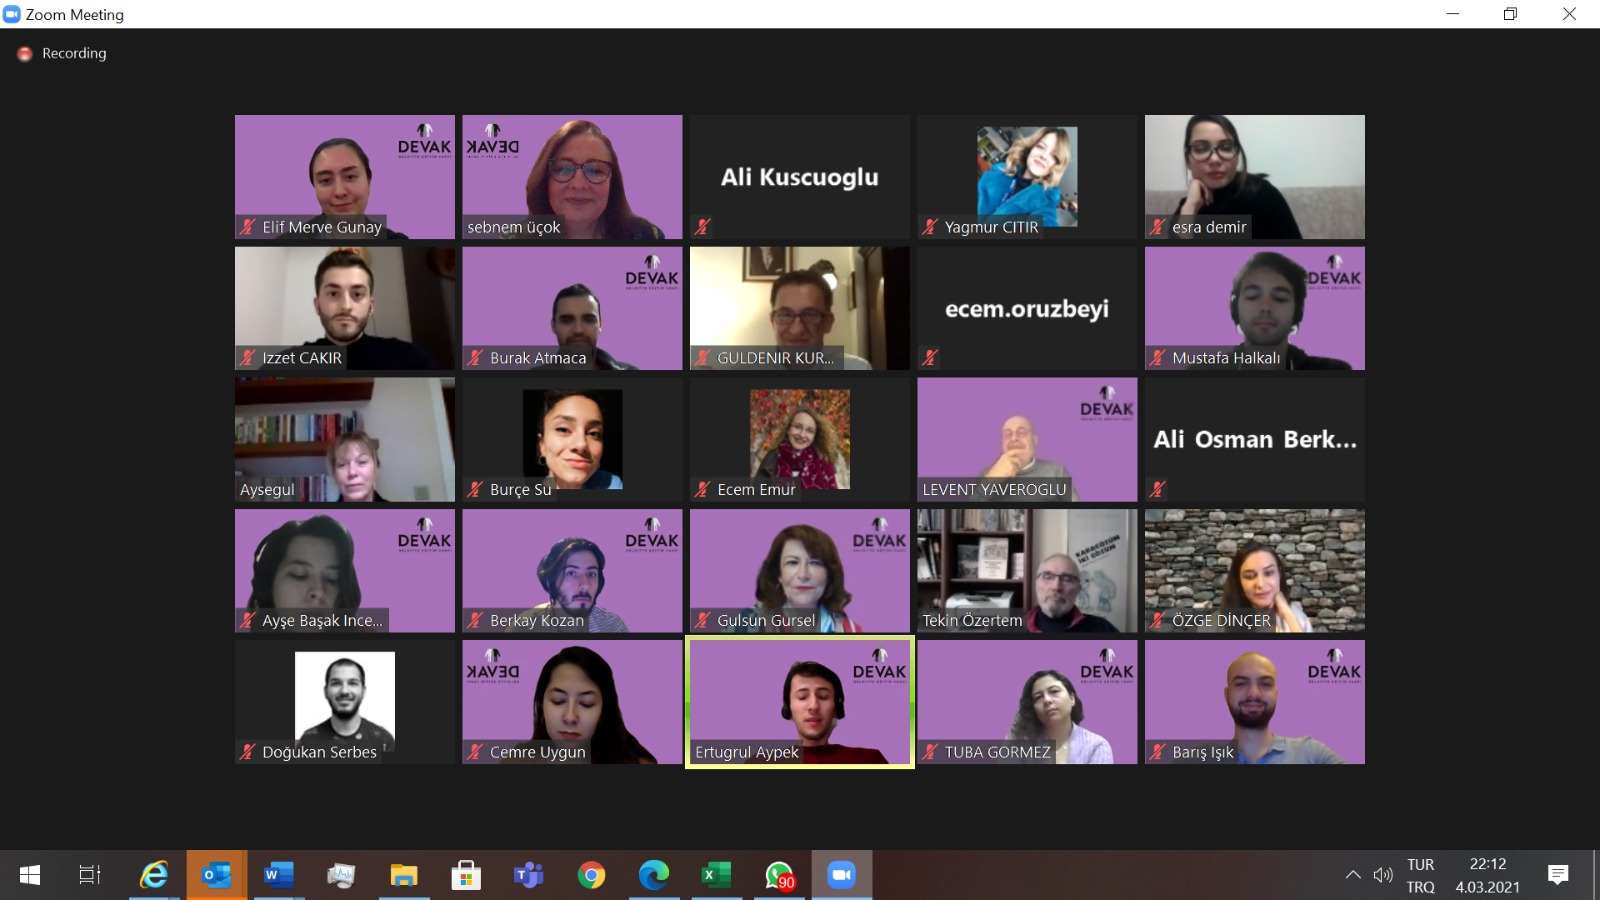Screen dimensions: 1600x900
Task: Open Outlook from the taskbar
Action: tap(216, 876)
